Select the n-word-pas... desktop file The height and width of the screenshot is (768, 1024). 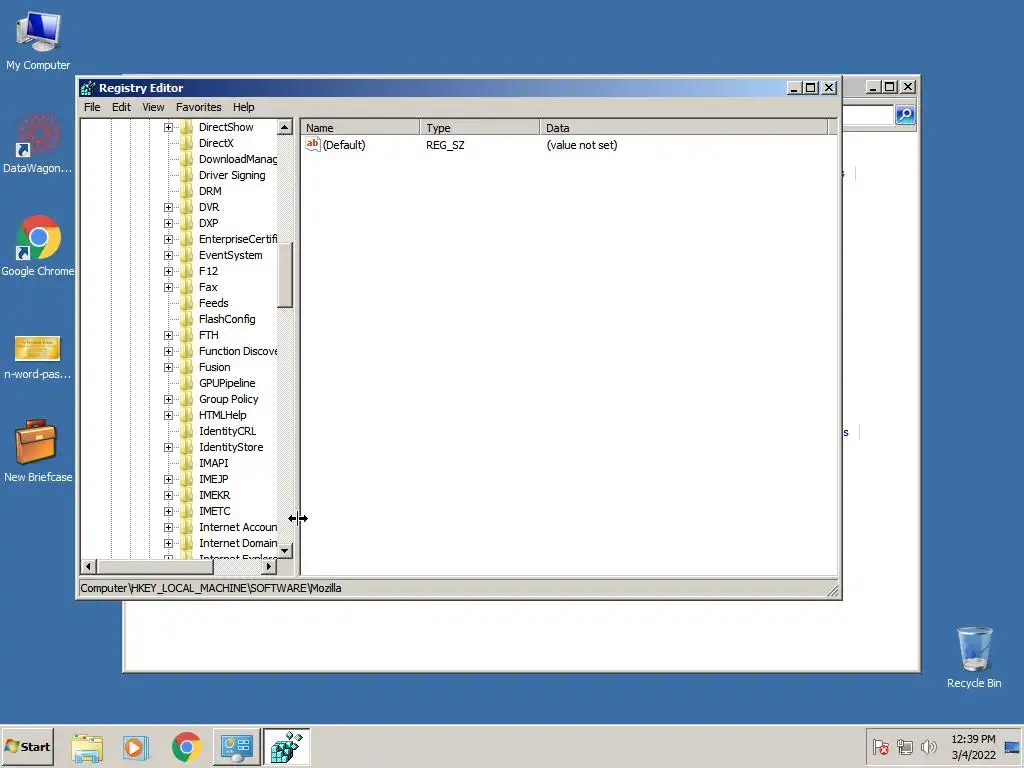tap(38, 358)
